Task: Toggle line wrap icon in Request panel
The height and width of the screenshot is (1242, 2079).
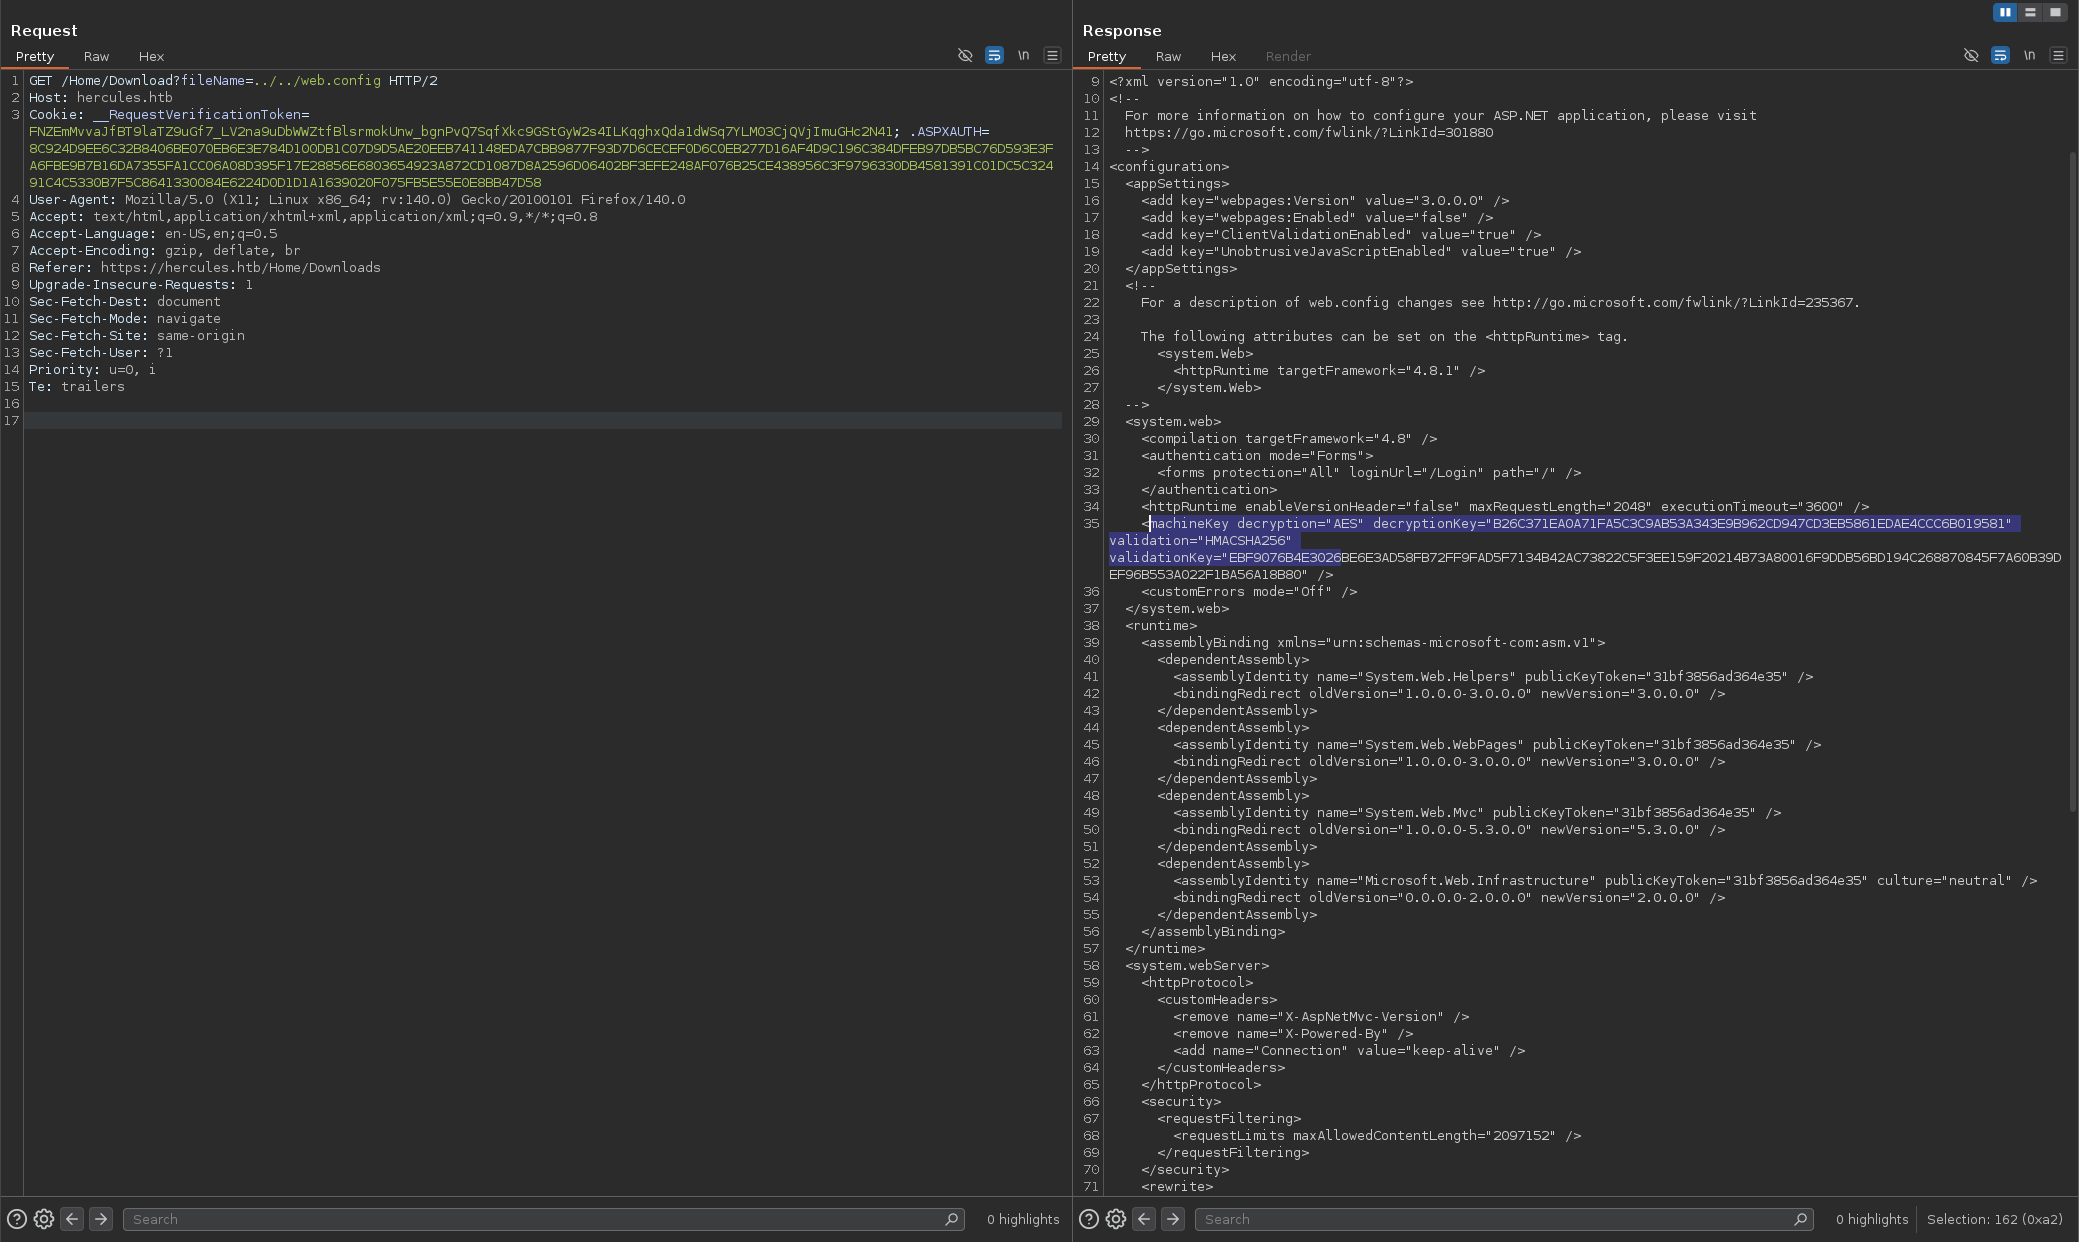Action: [994, 56]
